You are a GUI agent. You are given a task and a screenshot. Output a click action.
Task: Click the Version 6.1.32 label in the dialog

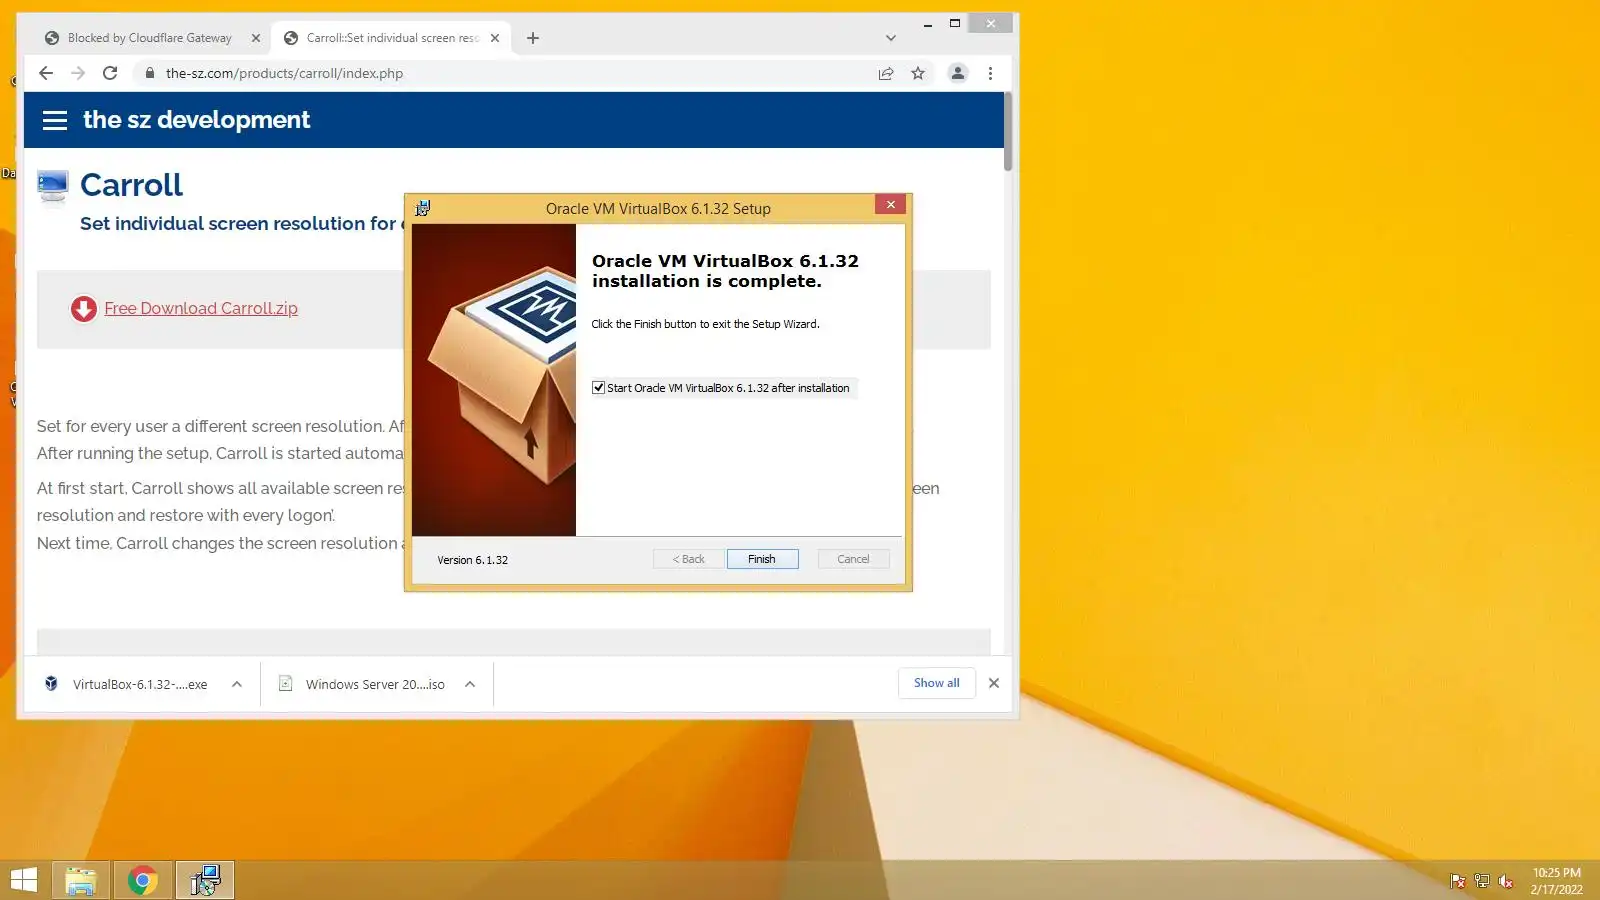[472, 560]
